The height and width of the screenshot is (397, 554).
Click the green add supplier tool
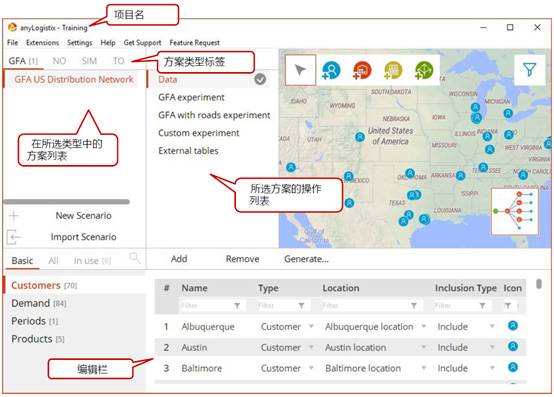coord(424,70)
